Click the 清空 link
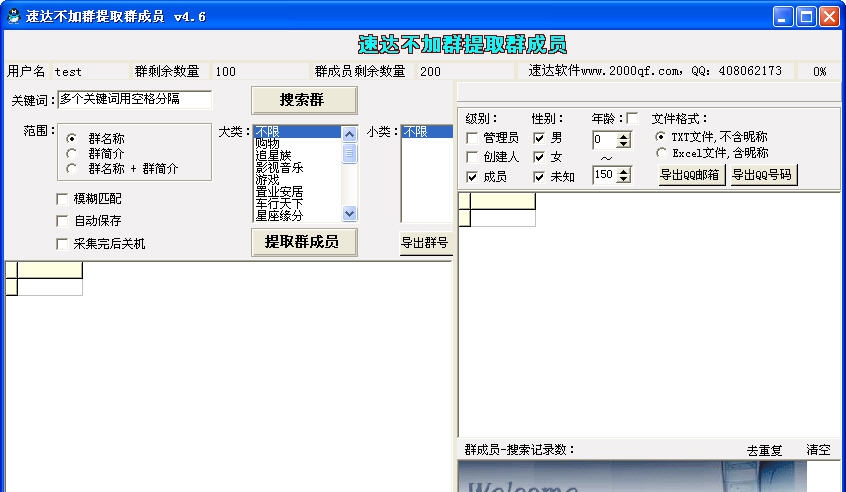The width and height of the screenshot is (846, 492). coord(818,450)
